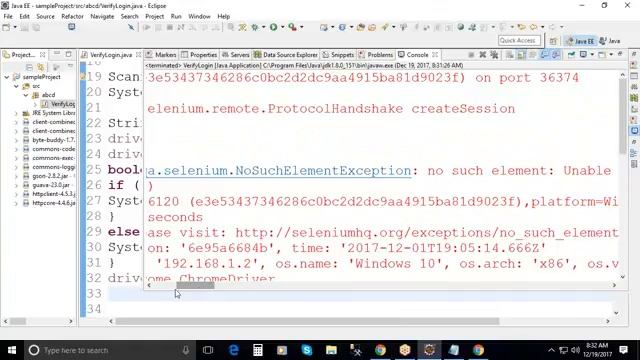Image resolution: width=640 pixels, height=360 pixels.
Task: Open Calculator from the taskbar
Action: (x=258, y=350)
